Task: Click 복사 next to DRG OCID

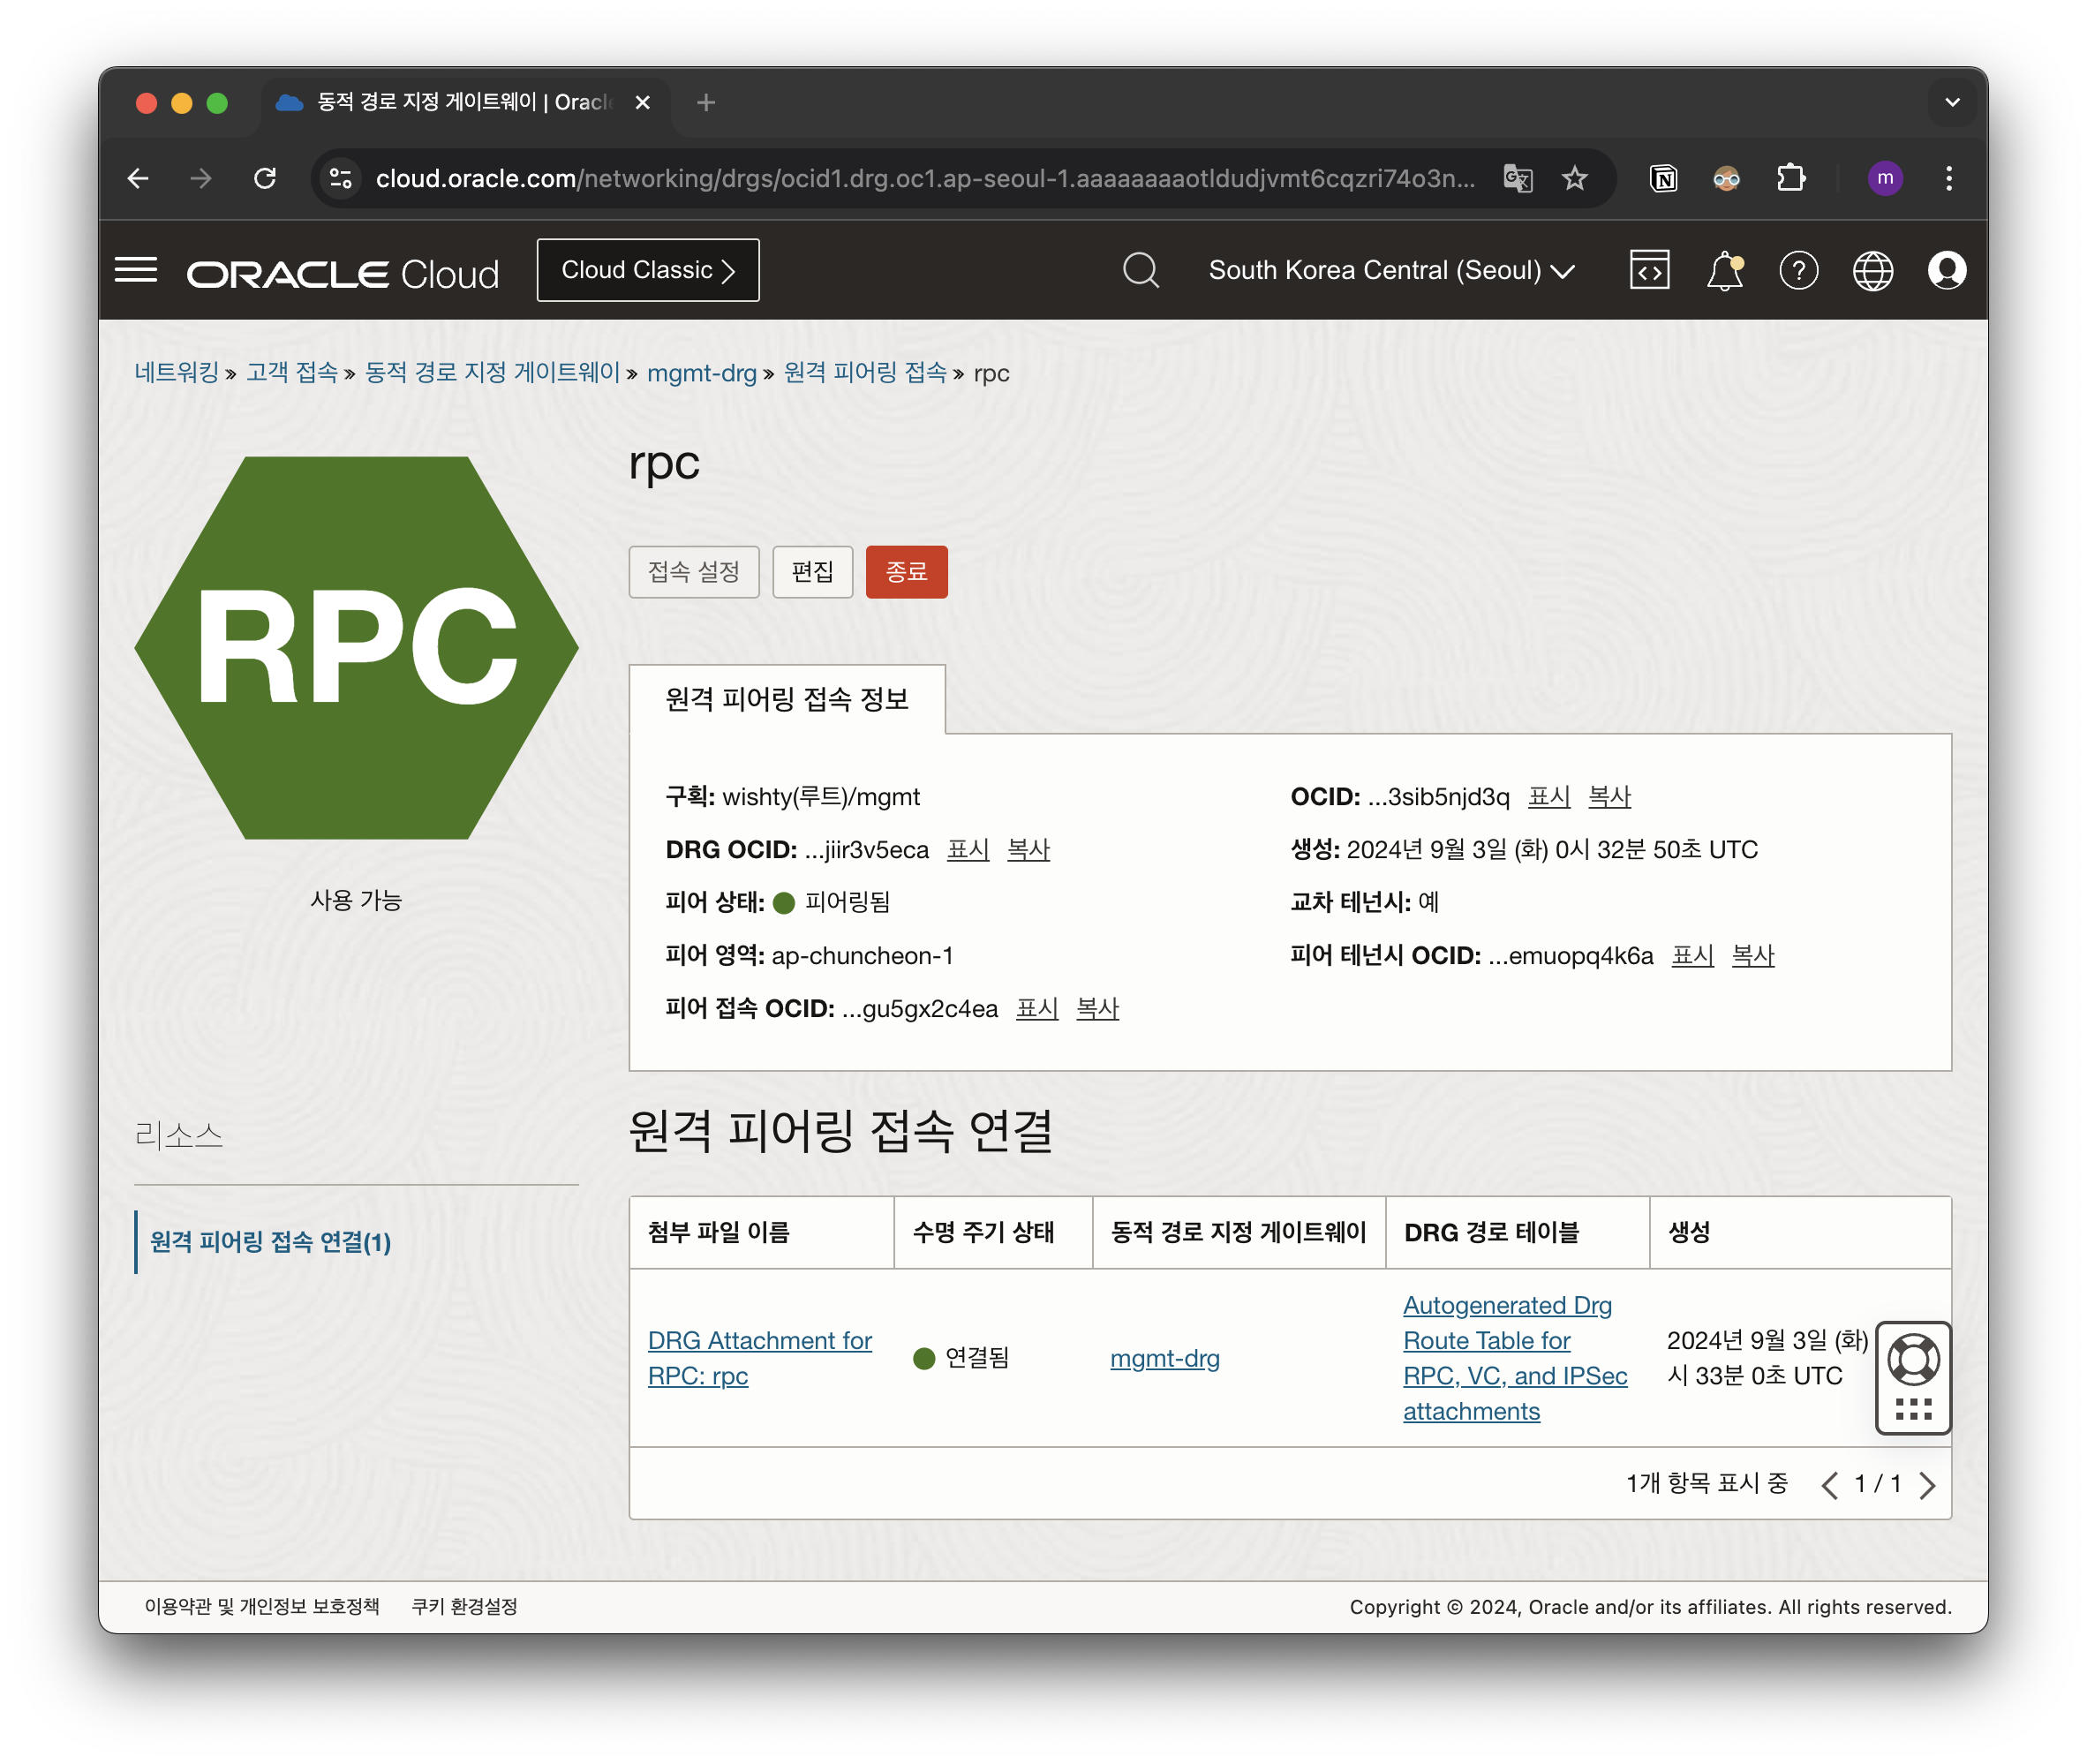Action: (x=1028, y=850)
